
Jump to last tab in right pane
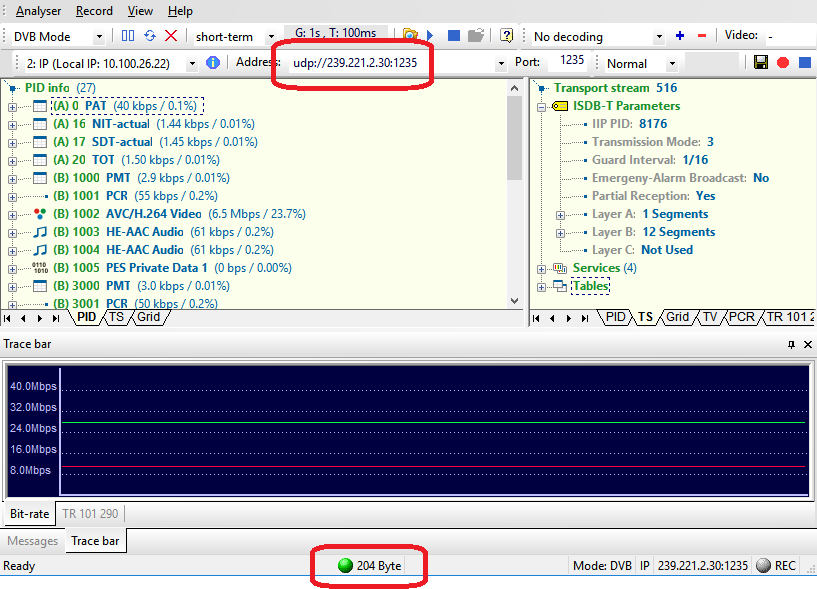pyautogui.click(x=585, y=318)
